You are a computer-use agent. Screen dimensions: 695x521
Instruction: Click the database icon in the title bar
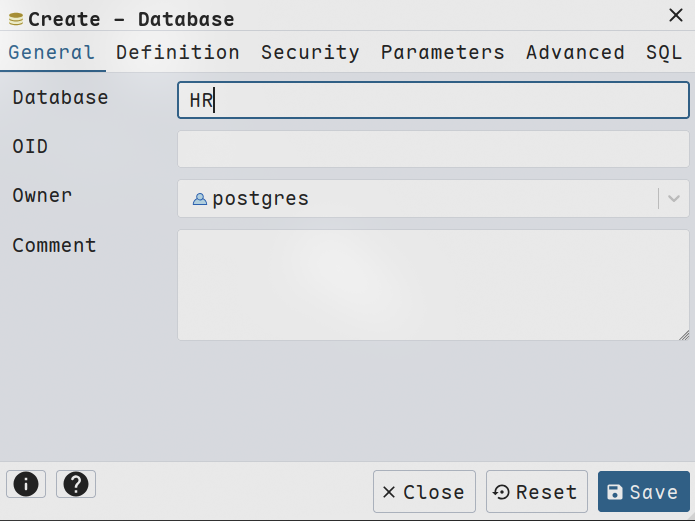pos(16,19)
